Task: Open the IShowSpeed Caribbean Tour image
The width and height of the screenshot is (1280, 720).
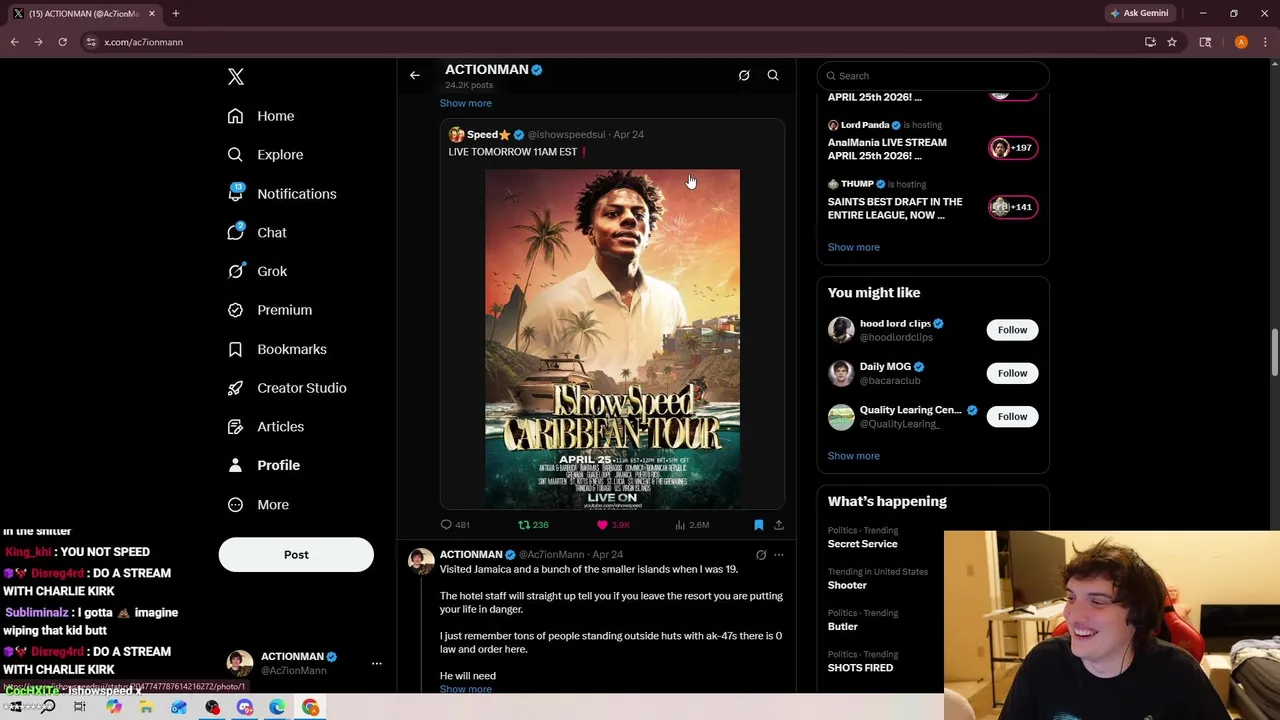Action: point(612,339)
